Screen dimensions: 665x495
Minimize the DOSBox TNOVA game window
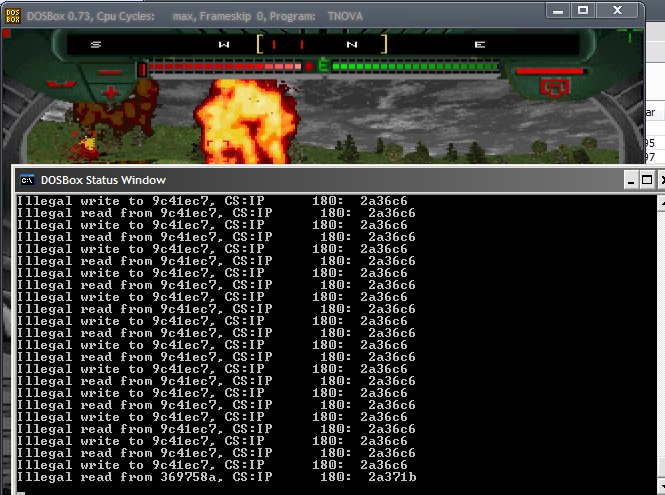(558, 11)
